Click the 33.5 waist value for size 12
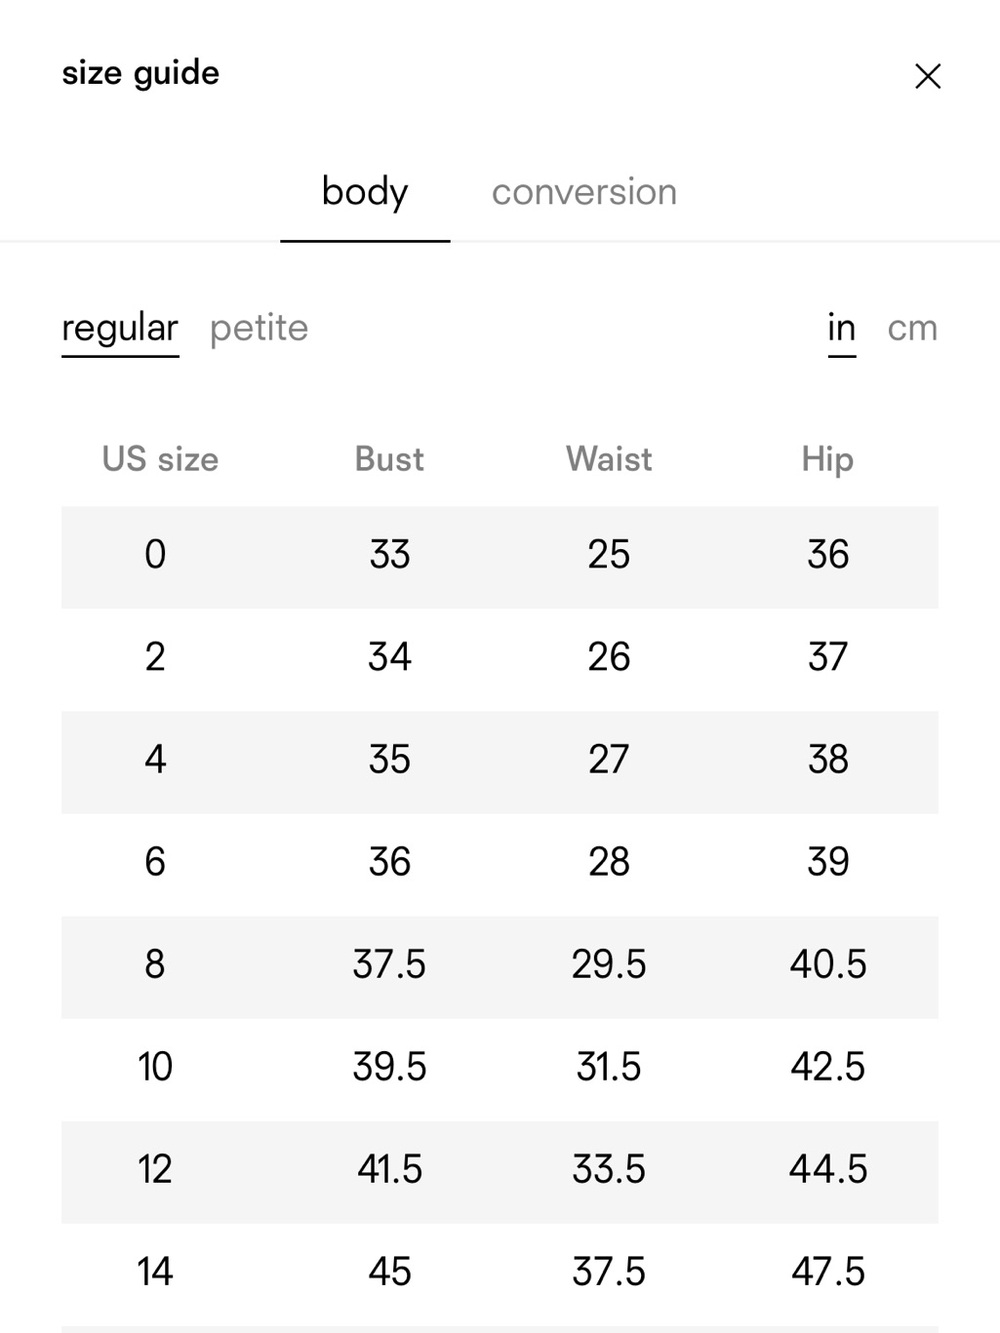Viewport: 1000px width, 1333px height. coord(609,1169)
